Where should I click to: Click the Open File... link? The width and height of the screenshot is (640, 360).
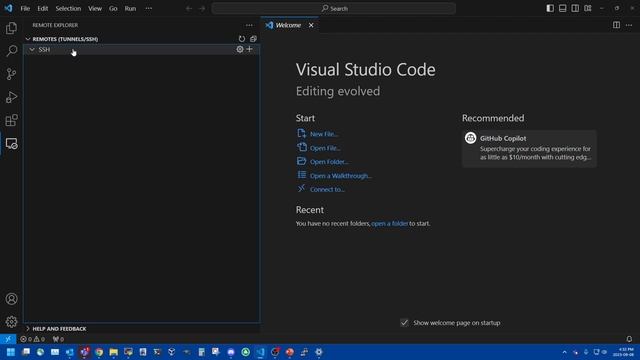(325, 148)
